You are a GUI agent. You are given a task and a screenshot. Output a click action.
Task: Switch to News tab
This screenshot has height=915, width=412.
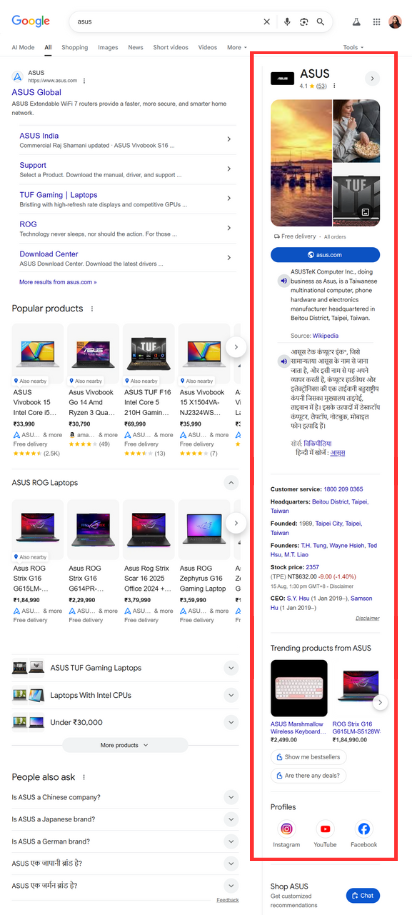click(x=135, y=47)
